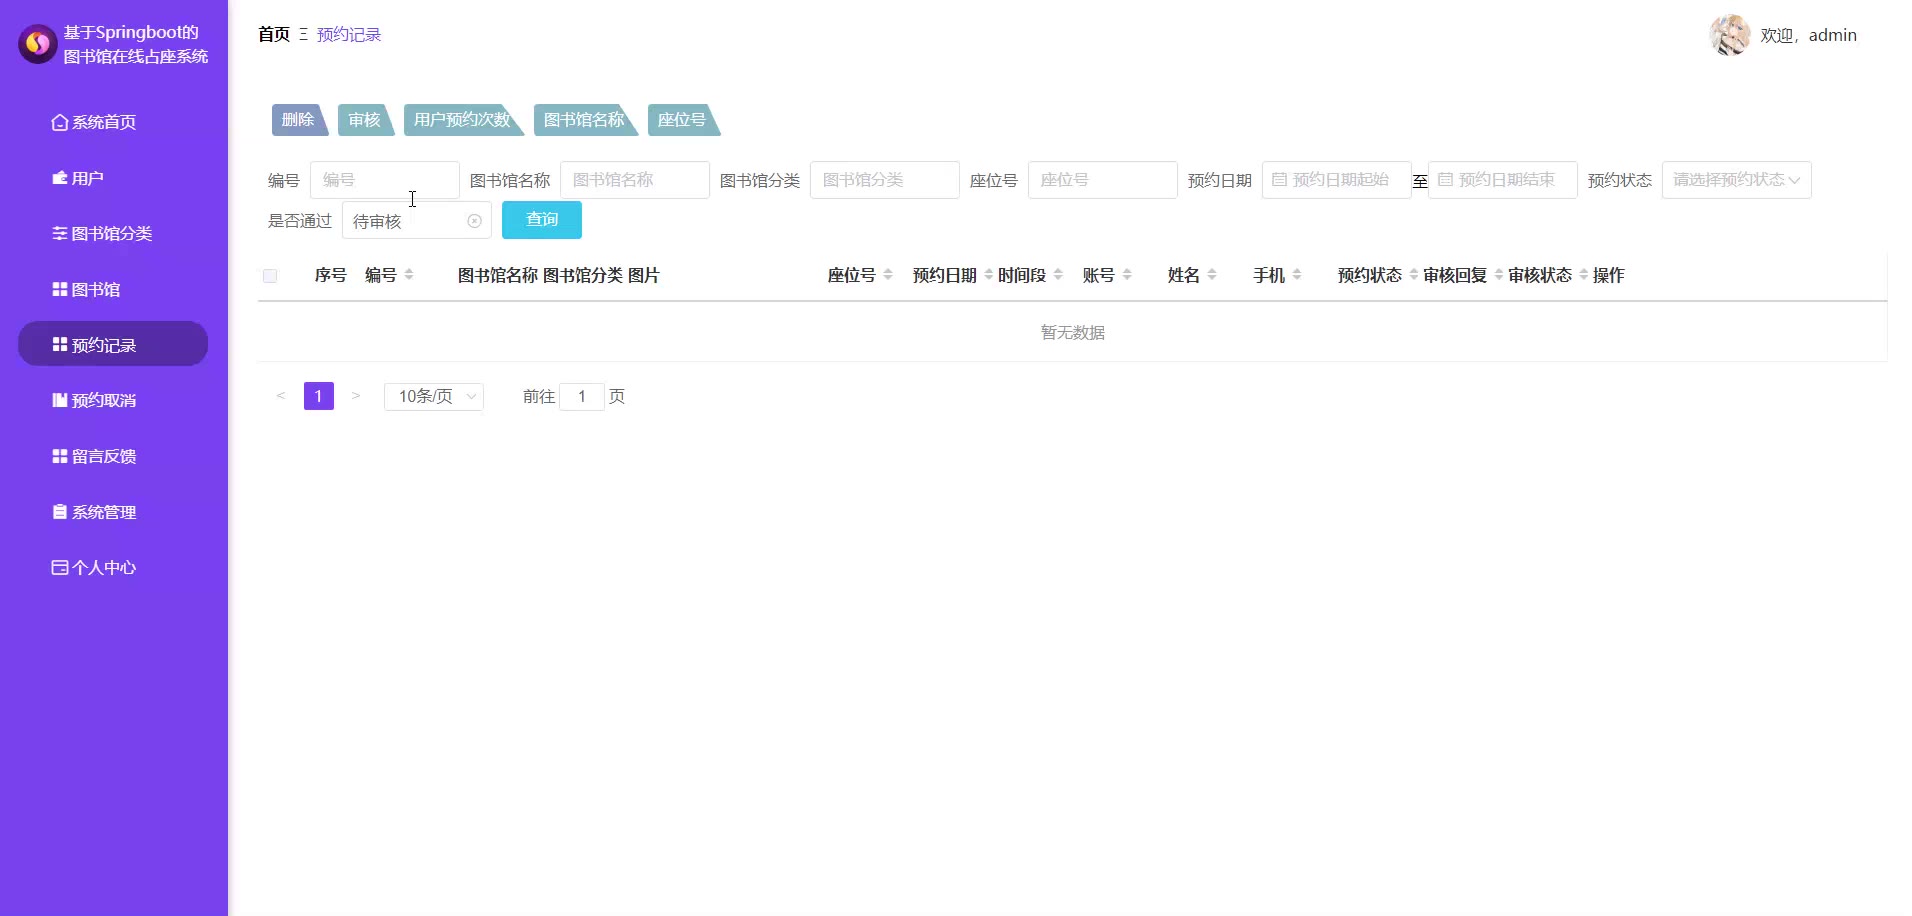The height and width of the screenshot is (916, 1912).
Task: Sort table by 审核回复 column arrows
Action: (x=1499, y=275)
